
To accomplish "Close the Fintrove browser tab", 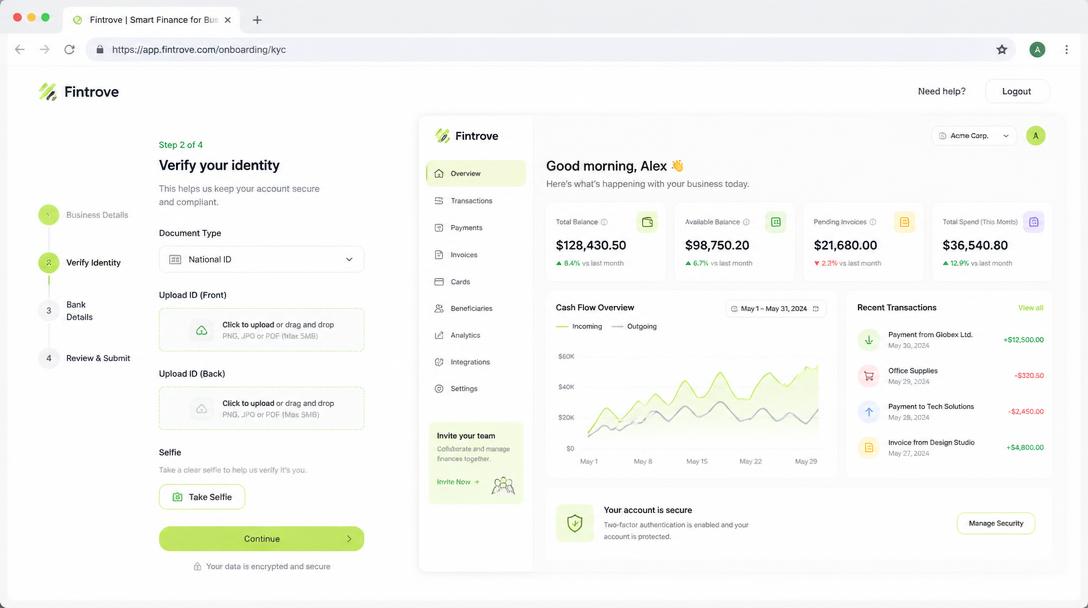I will [x=228, y=19].
